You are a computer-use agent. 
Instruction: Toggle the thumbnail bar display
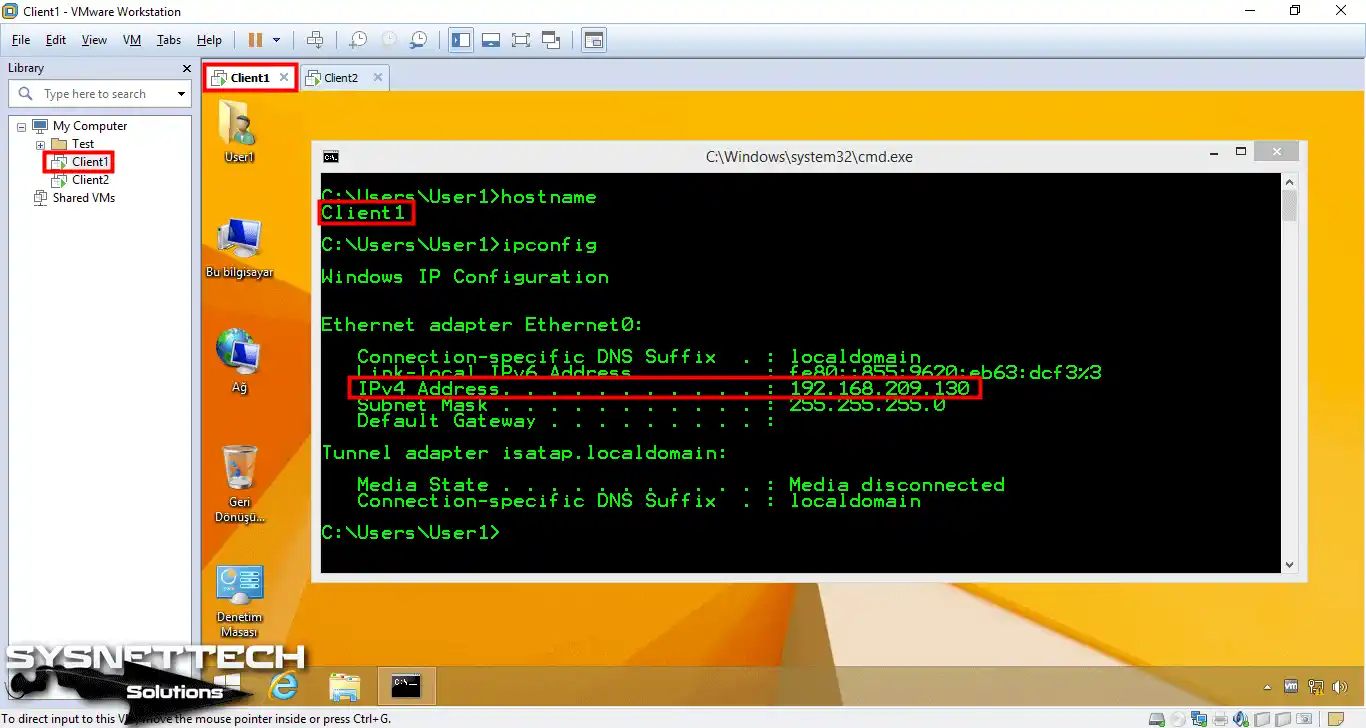490,40
